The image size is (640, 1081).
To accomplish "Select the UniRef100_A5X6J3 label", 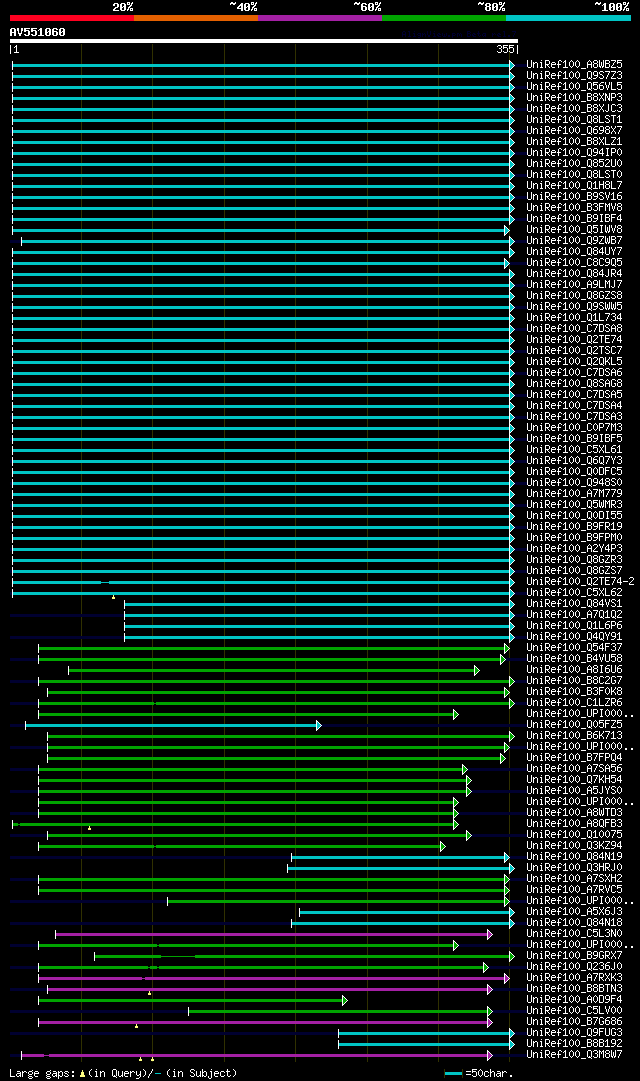I will 574,912.
